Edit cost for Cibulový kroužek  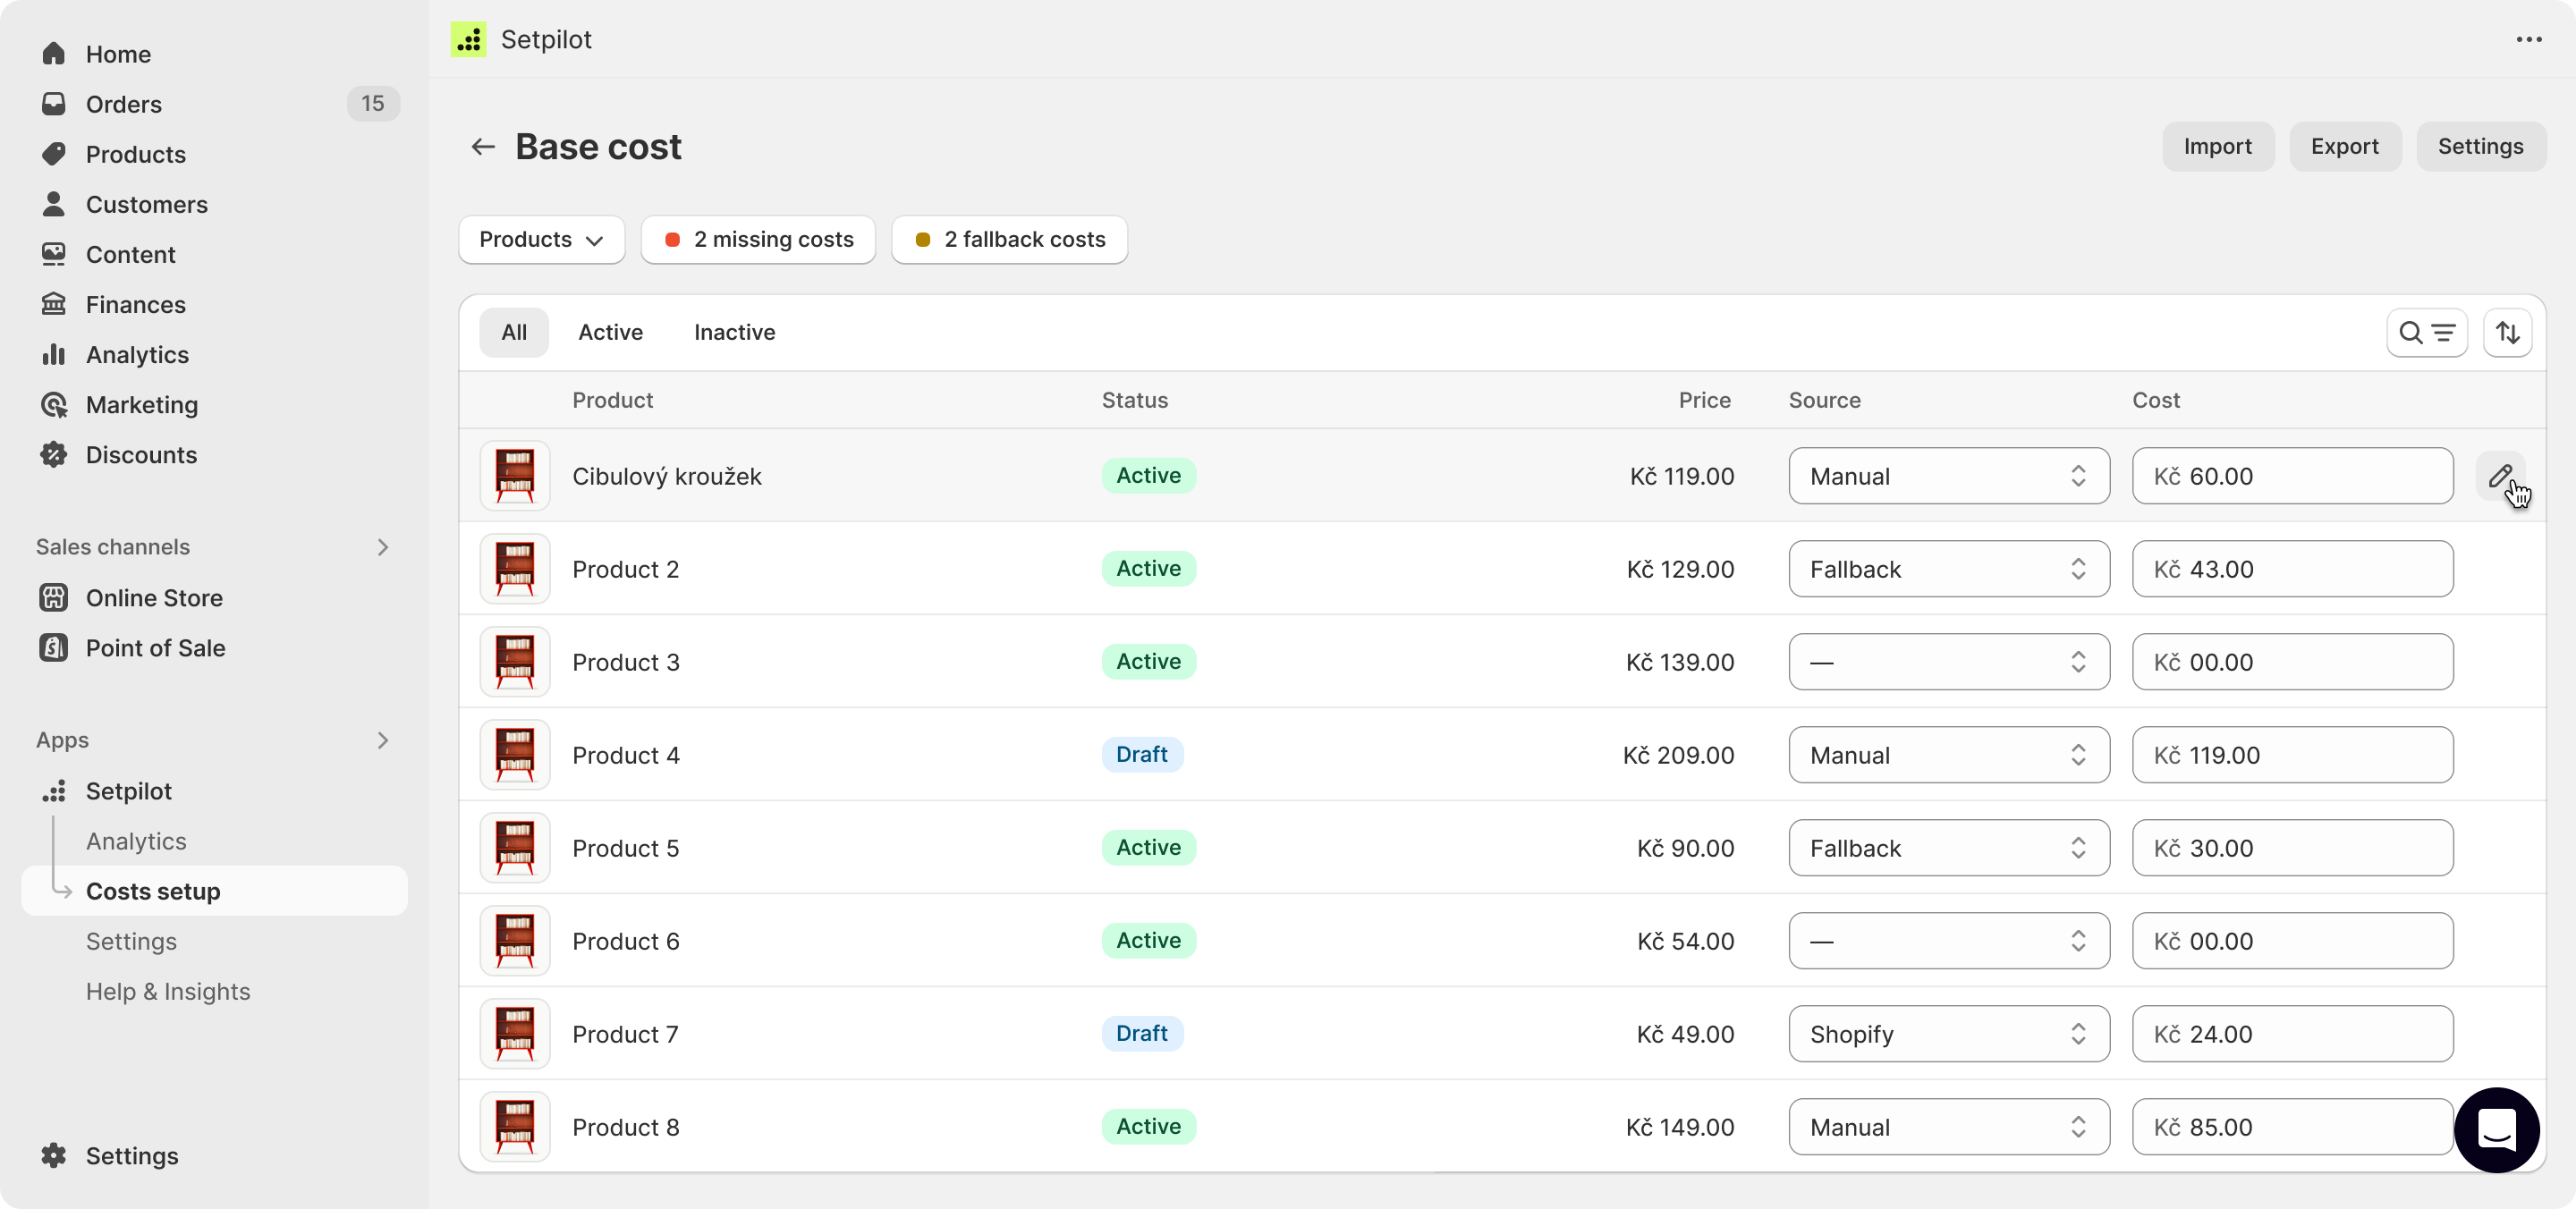point(2501,477)
